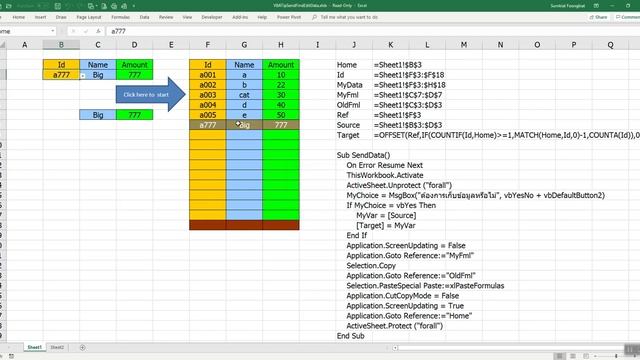Click the formula bar showing a777
Image resolution: width=640 pixels, height=360 pixels.
click(373, 31)
